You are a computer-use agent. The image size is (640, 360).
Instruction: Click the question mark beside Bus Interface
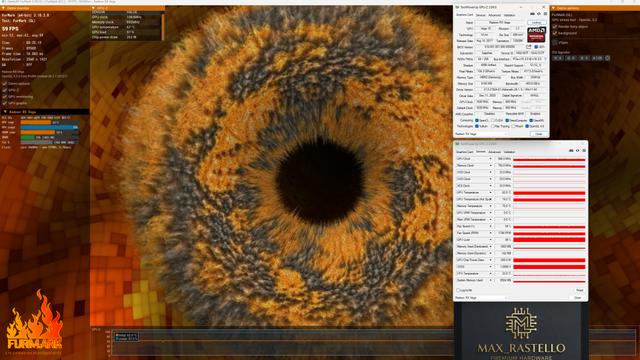[x=545, y=59]
